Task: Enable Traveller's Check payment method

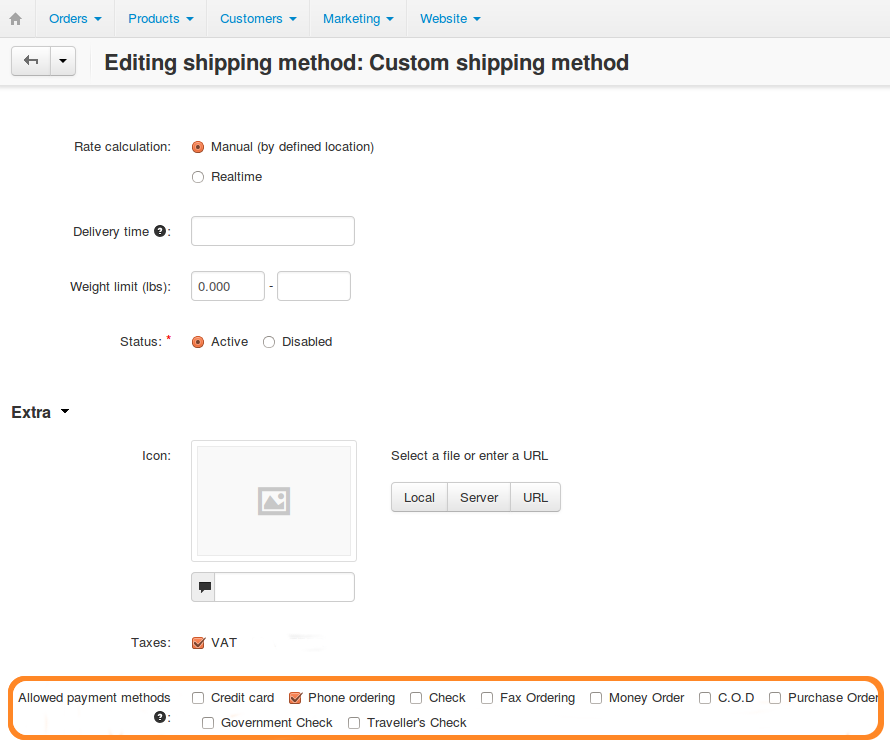Action: (354, 723)
